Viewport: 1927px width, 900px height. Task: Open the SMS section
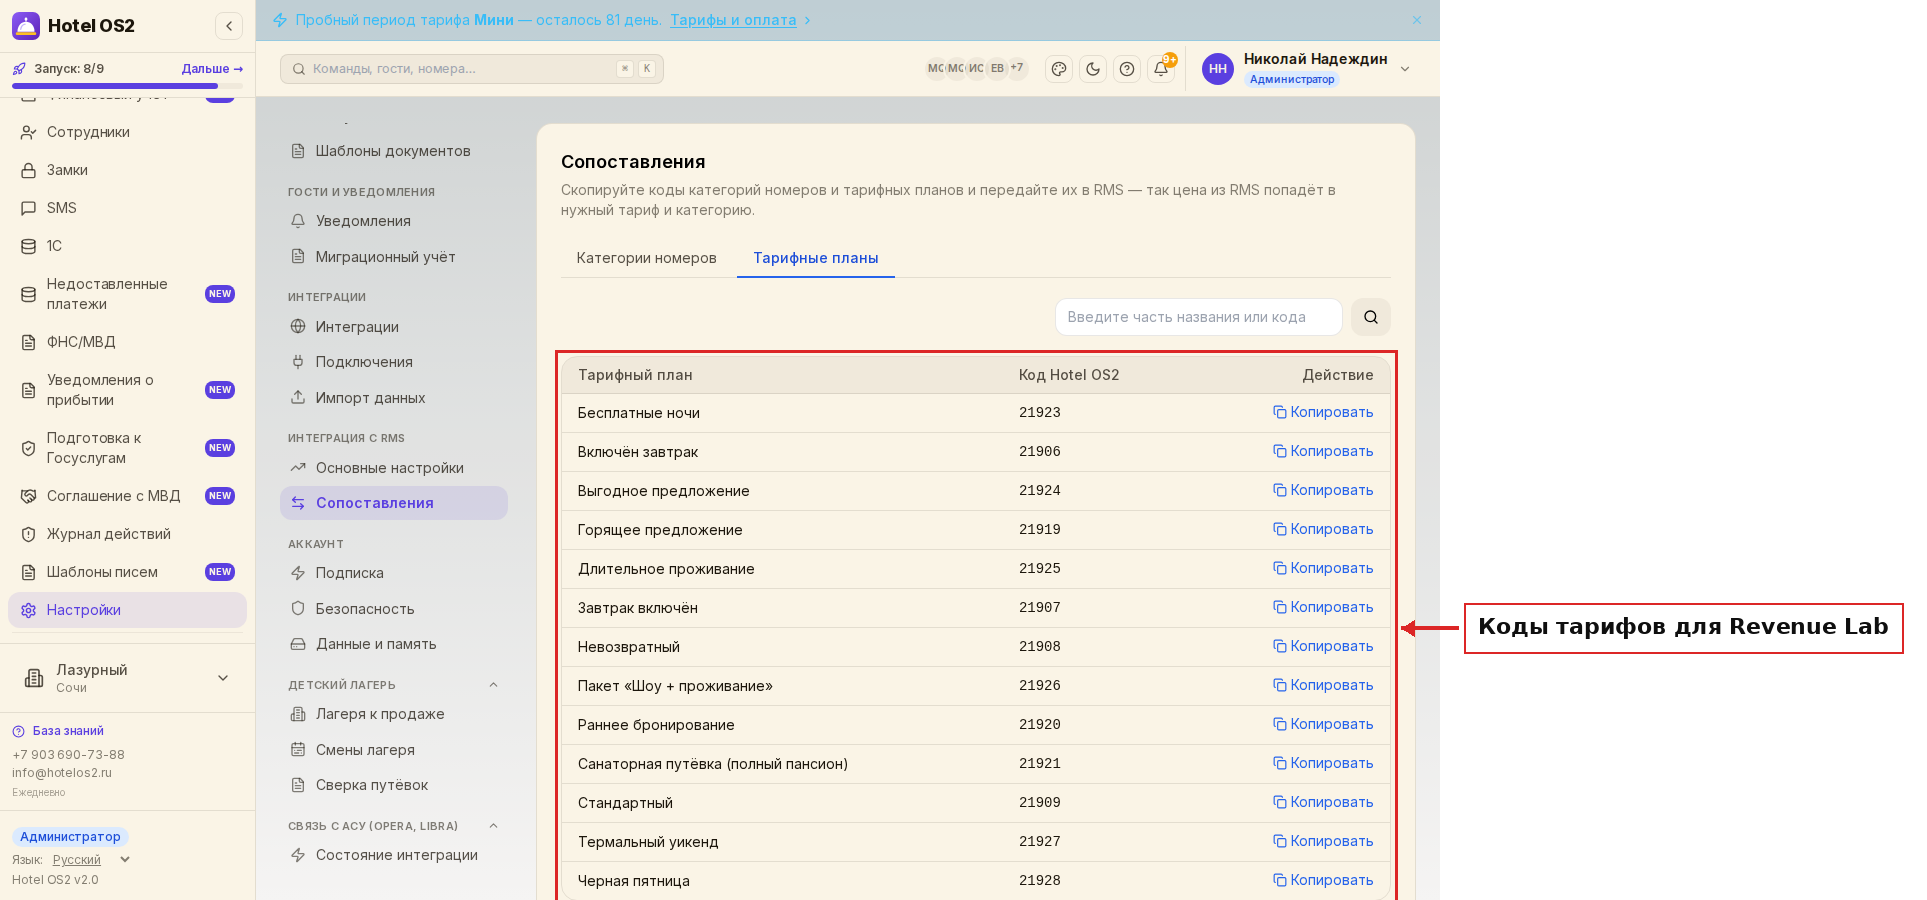click(x=127, y=208)
